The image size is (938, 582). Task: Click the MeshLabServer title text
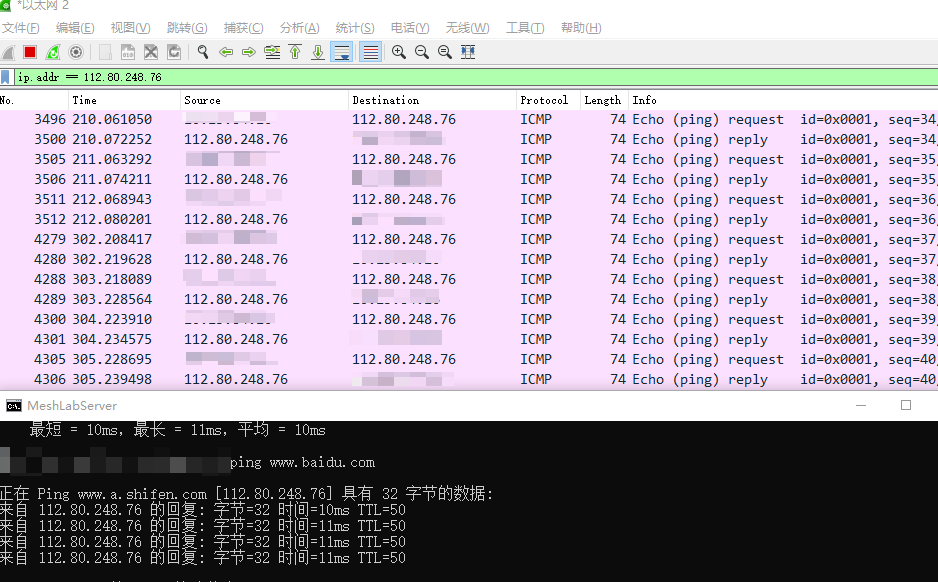tap(72, 406)
